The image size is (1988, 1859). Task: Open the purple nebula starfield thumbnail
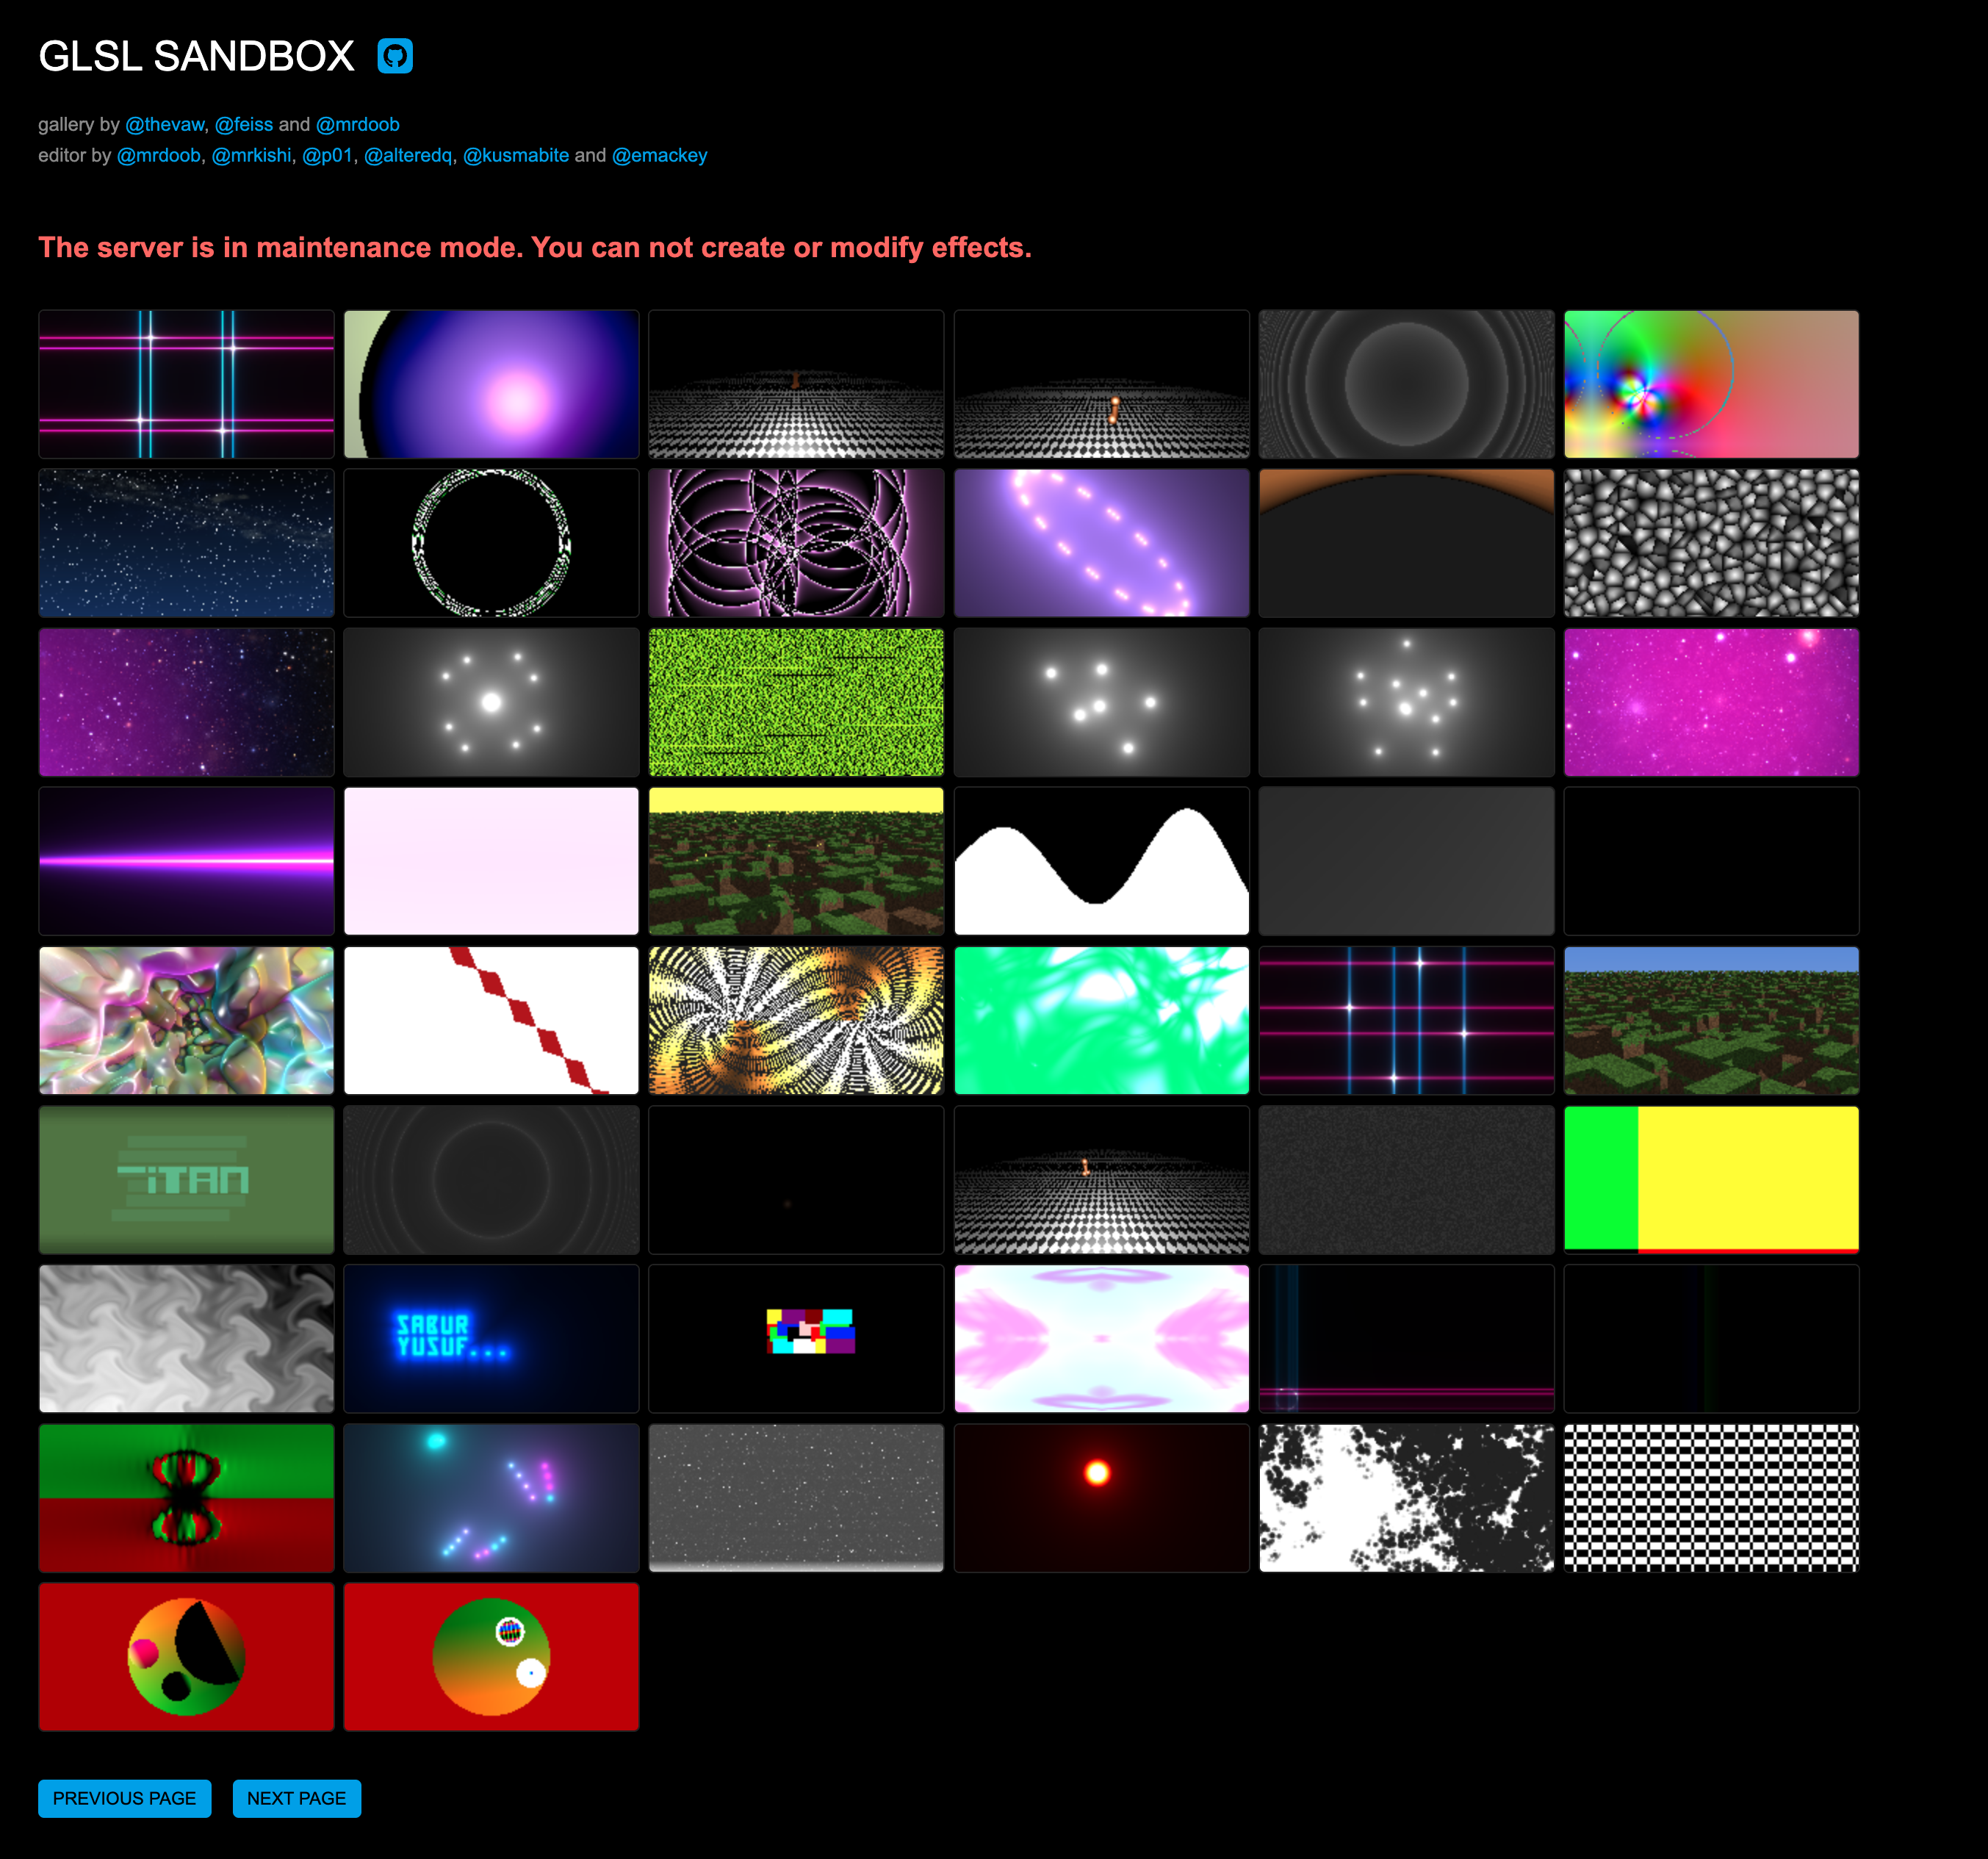coord(186,702)
